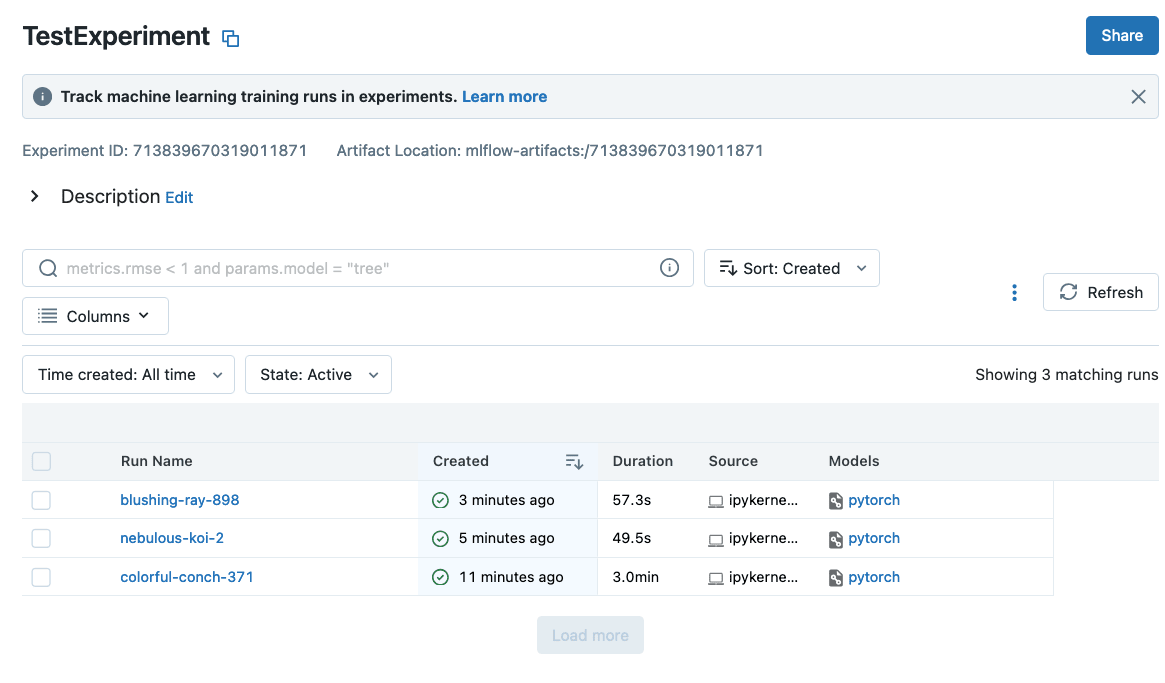1165x683 pixels.
Task: Open the colorful-conch-371 run
Action: click(x=186, y=577)
